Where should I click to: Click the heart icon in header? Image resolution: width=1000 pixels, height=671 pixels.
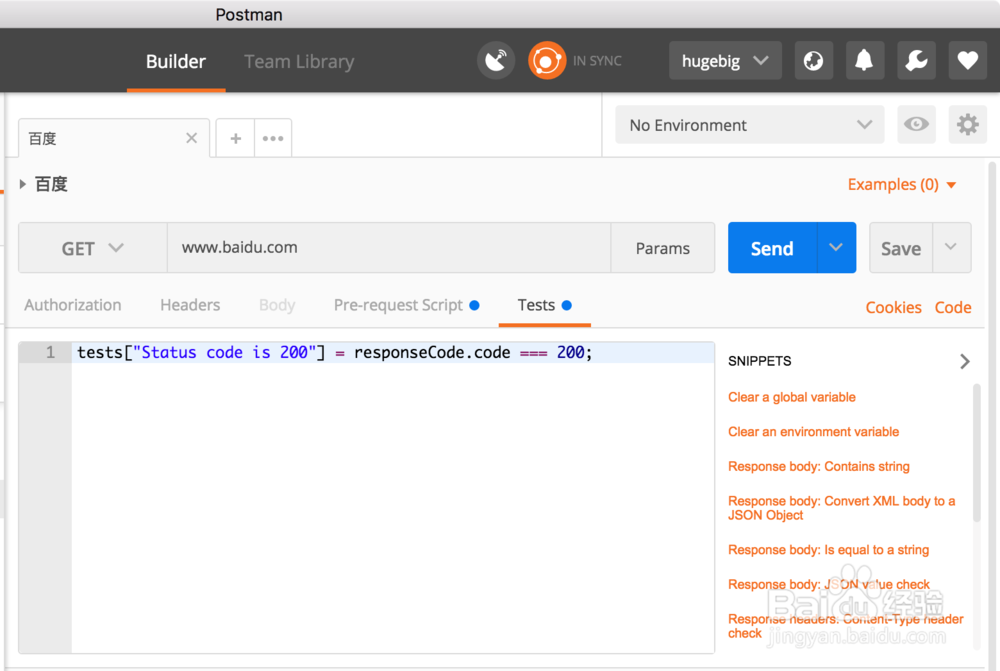(x=967, y=61)
